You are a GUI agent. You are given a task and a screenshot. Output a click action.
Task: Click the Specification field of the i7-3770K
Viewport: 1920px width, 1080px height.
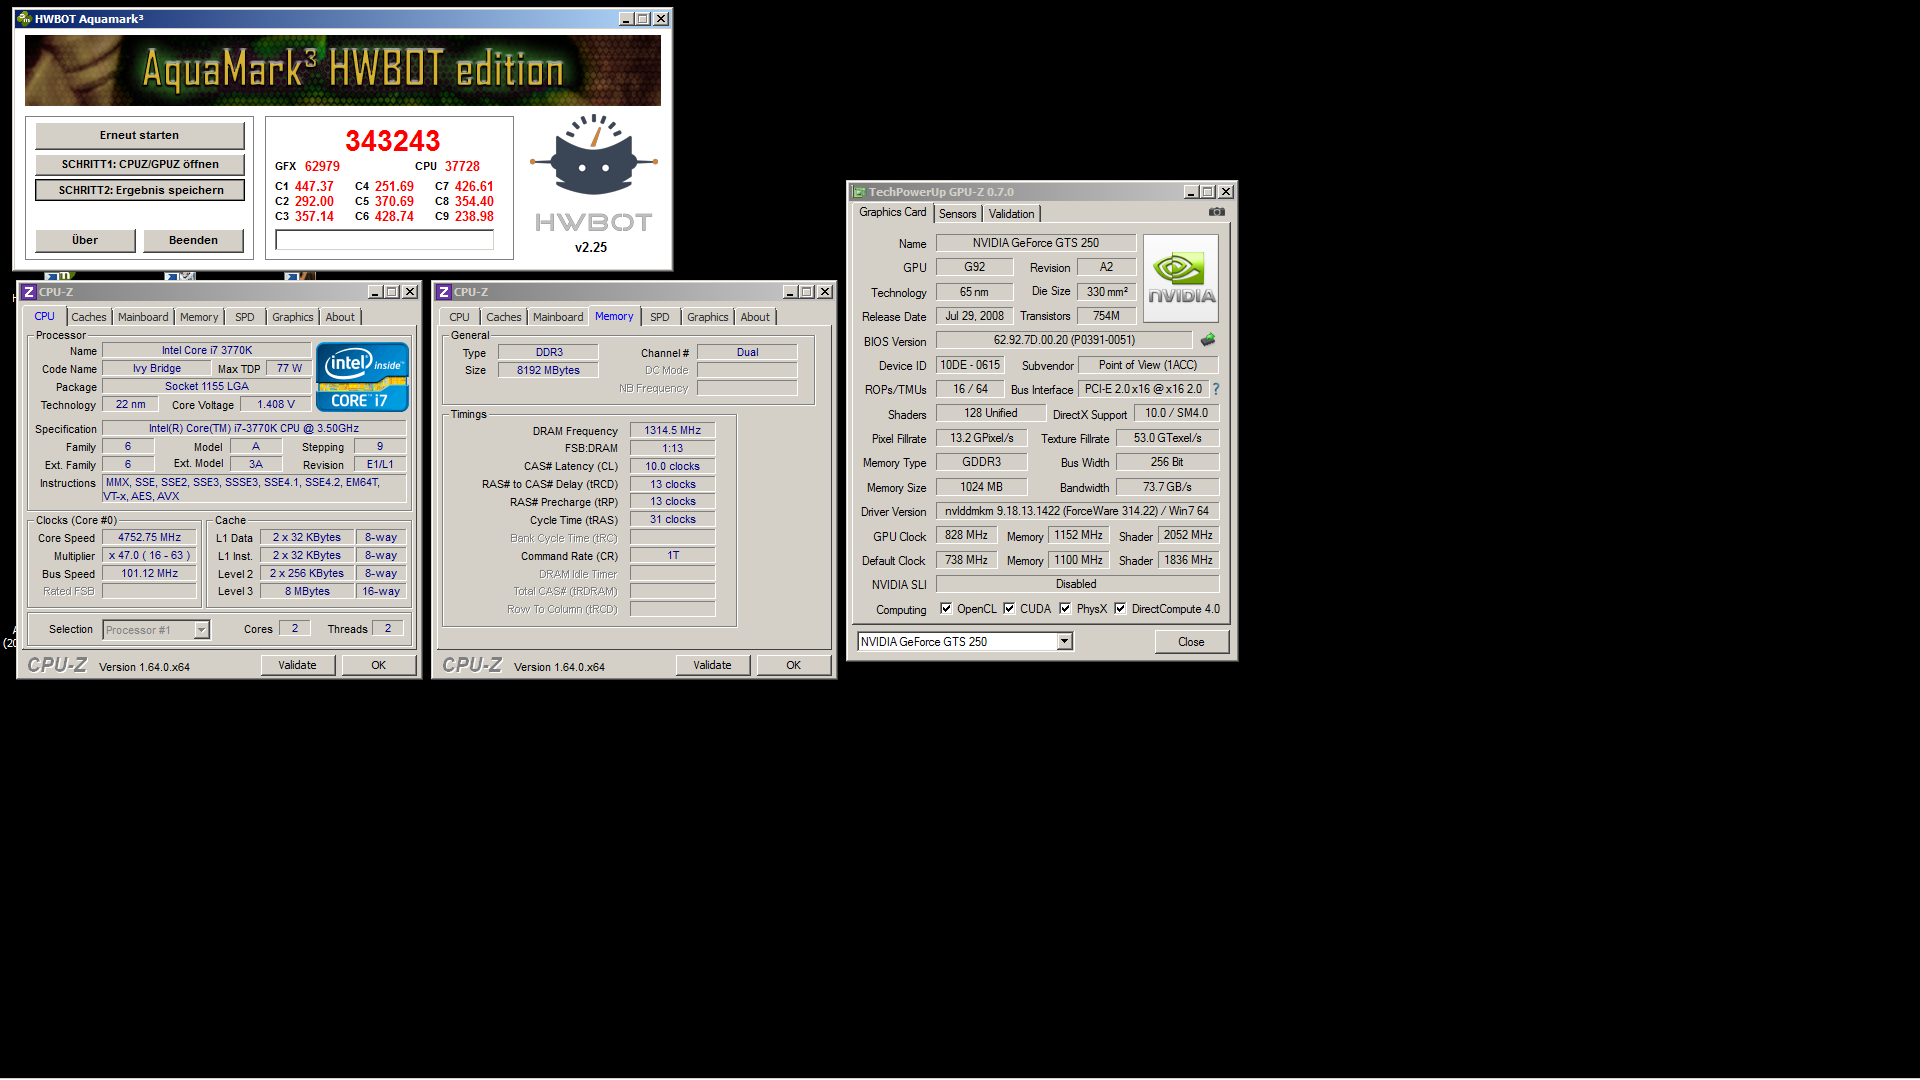coord(254,428)
